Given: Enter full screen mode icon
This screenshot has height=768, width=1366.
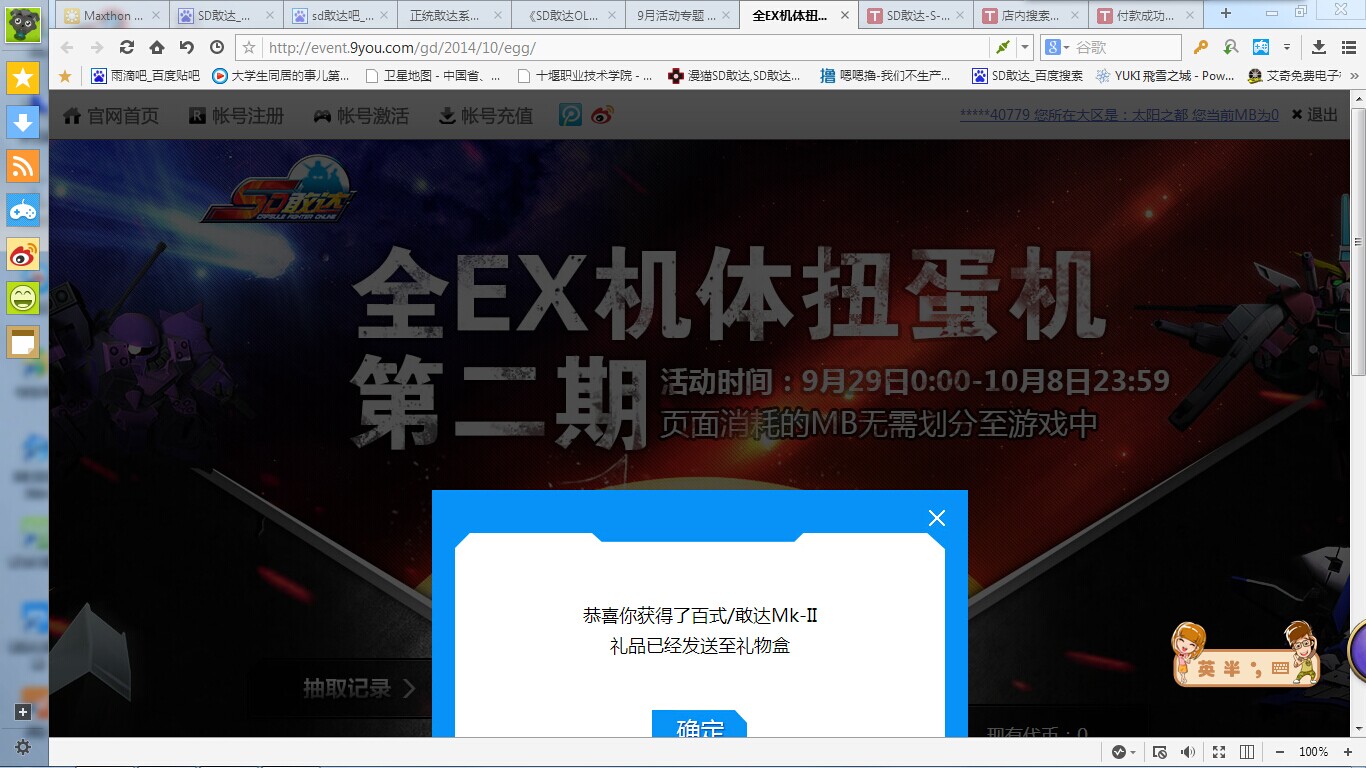Looking at the screenshot, I should pyautogui.click(x=1219, y=752).
